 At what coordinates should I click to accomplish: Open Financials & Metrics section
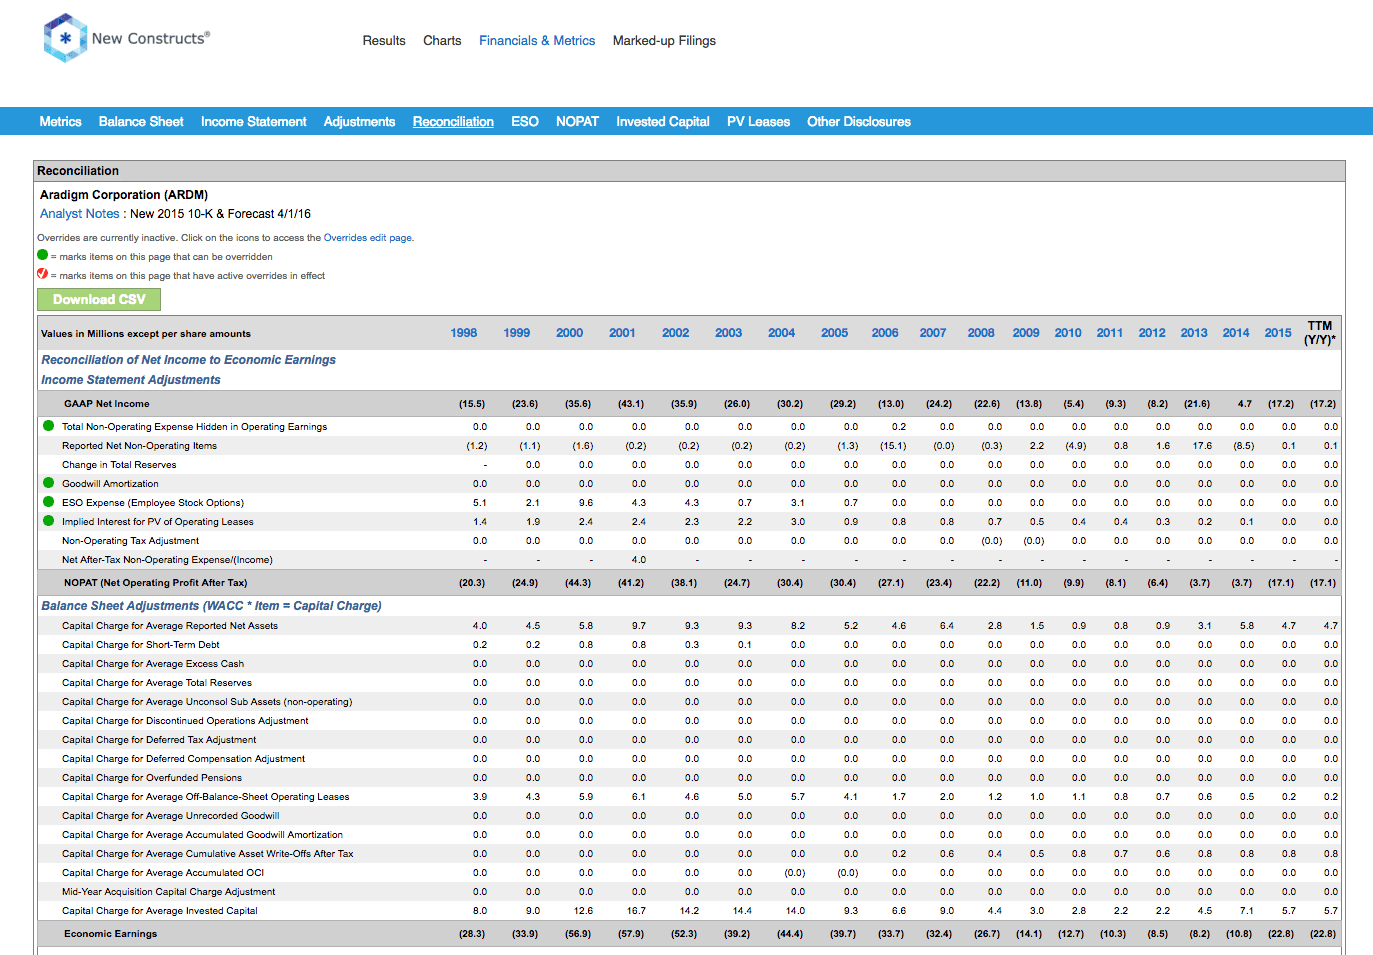pyautogui.click(x=537, y=41)
